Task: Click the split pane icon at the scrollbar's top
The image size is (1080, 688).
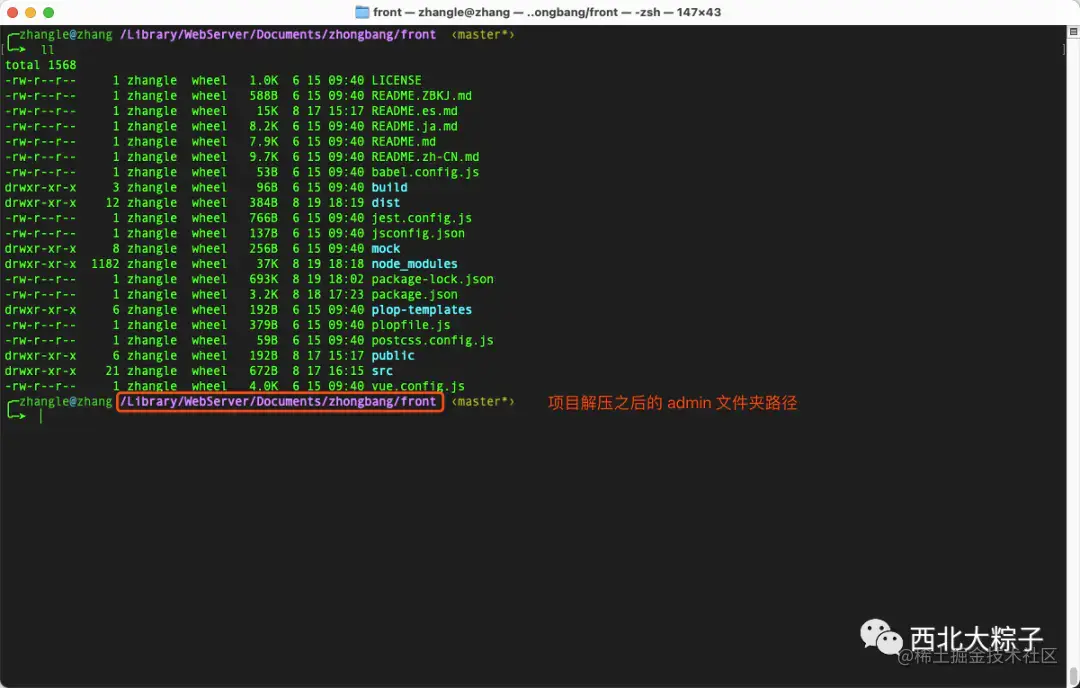Action: [x=1073, y=32]
